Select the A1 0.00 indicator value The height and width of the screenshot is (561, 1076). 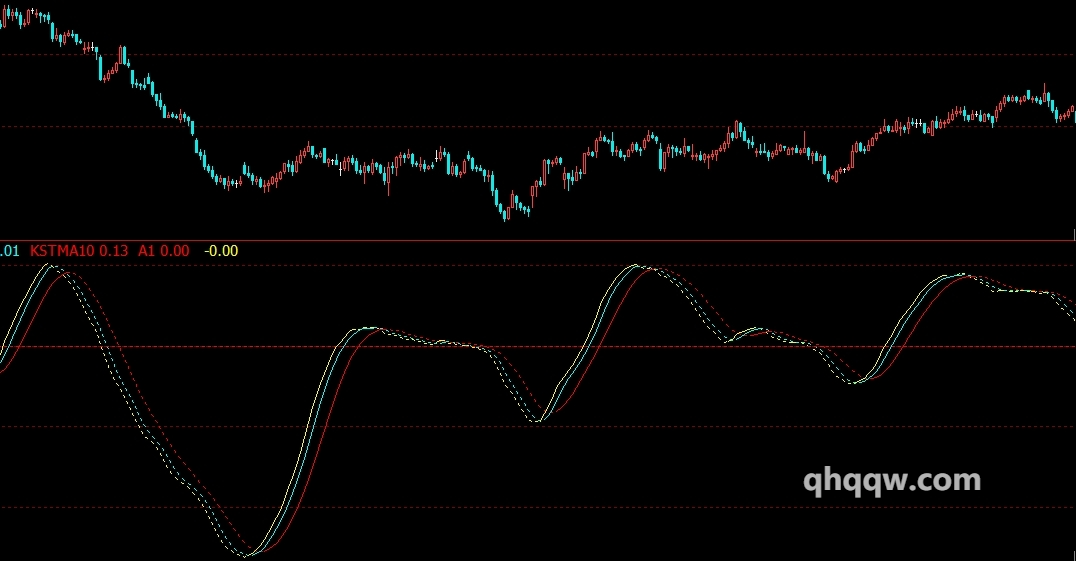164,251
